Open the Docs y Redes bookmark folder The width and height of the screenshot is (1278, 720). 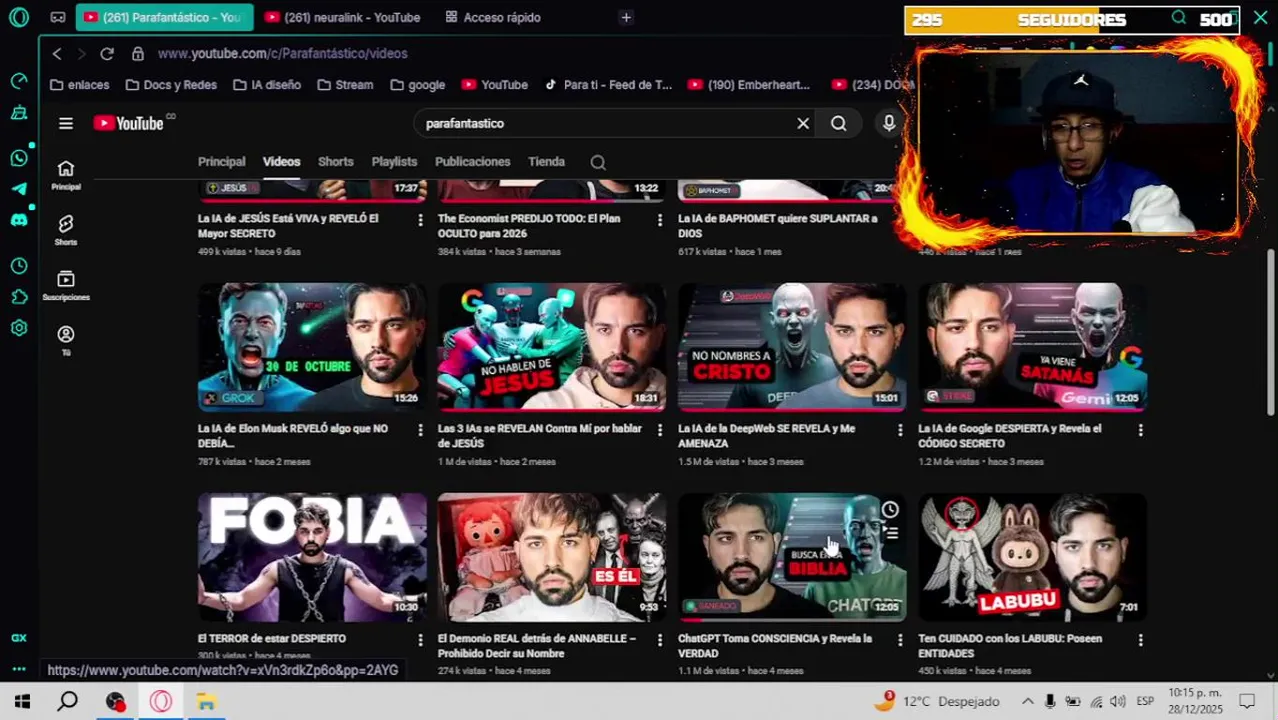[170, 85]
